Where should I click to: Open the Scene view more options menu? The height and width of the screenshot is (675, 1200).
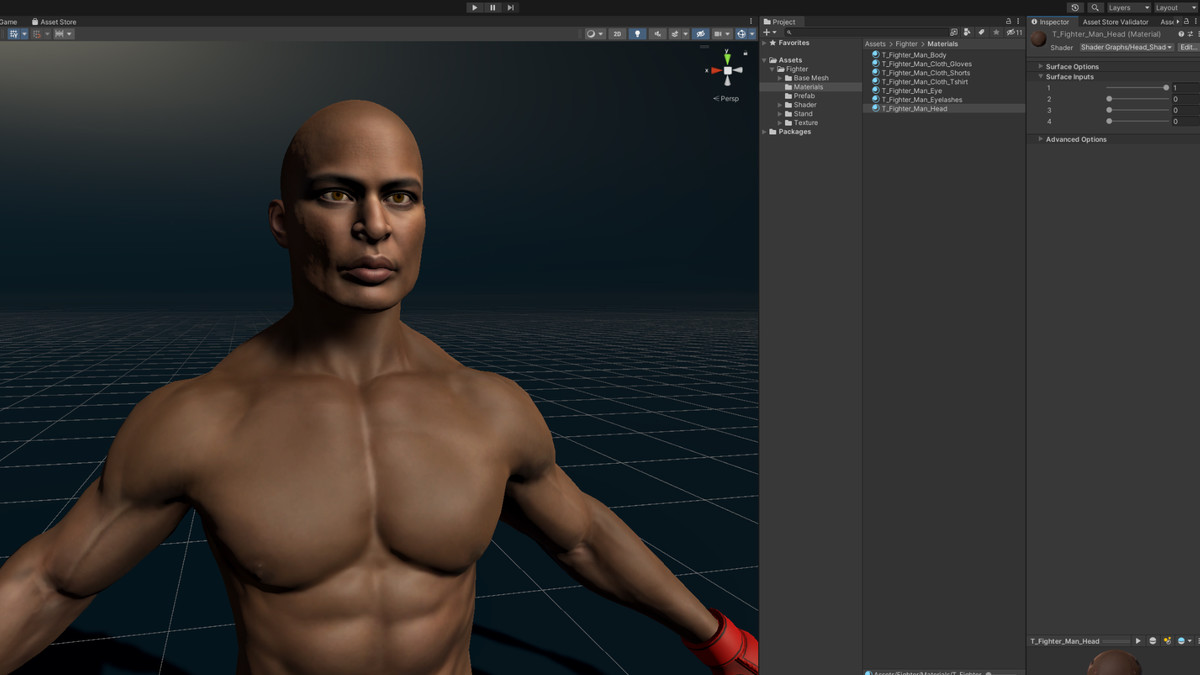[x=751, y=22]
